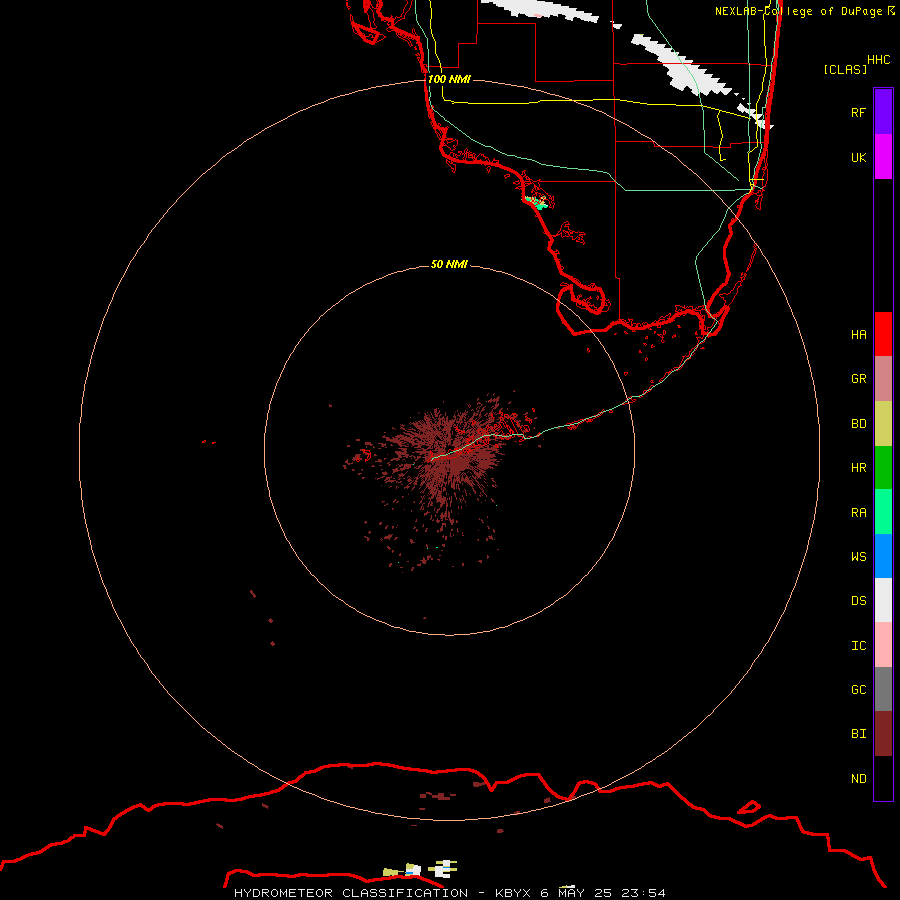Screen dimensions: 900x900
Task: Click the 50 NMI range ring label
Action: (449, 264)
